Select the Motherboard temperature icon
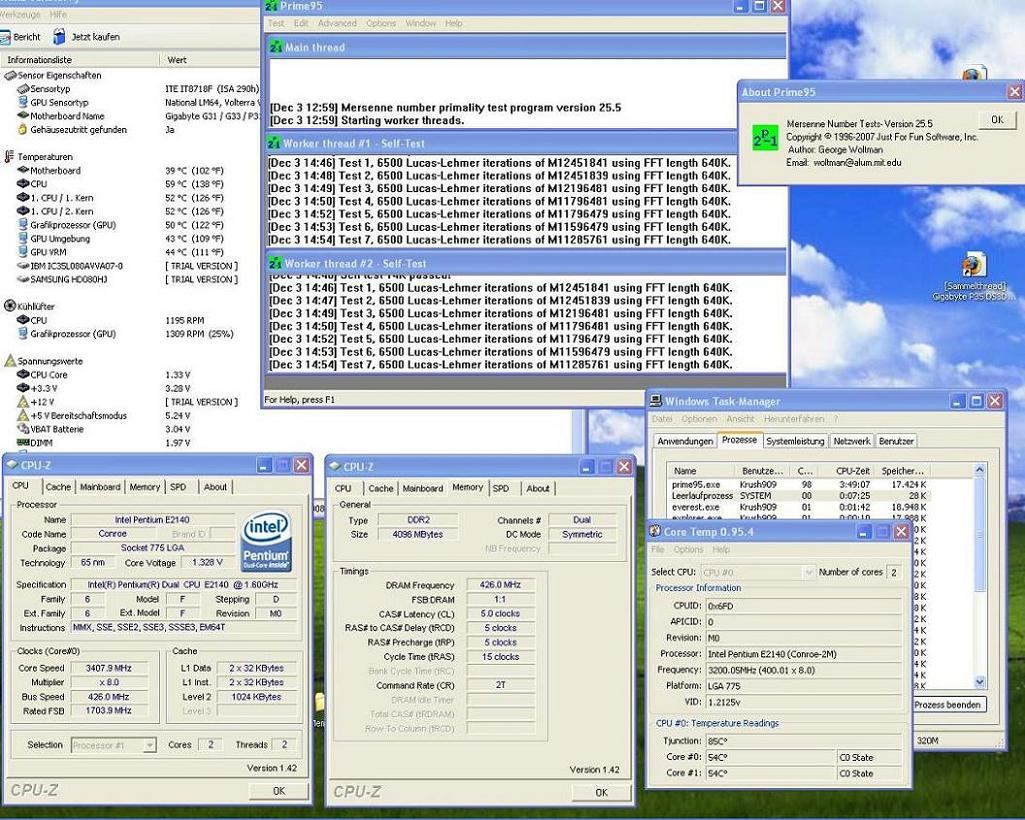 23,170
